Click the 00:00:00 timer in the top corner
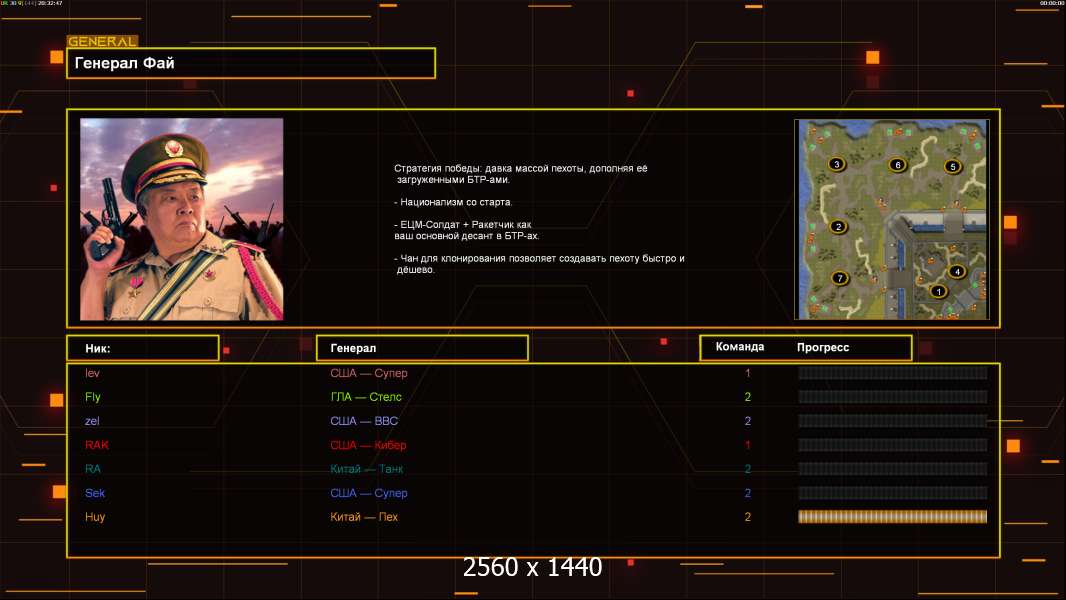 [1051, 3]
